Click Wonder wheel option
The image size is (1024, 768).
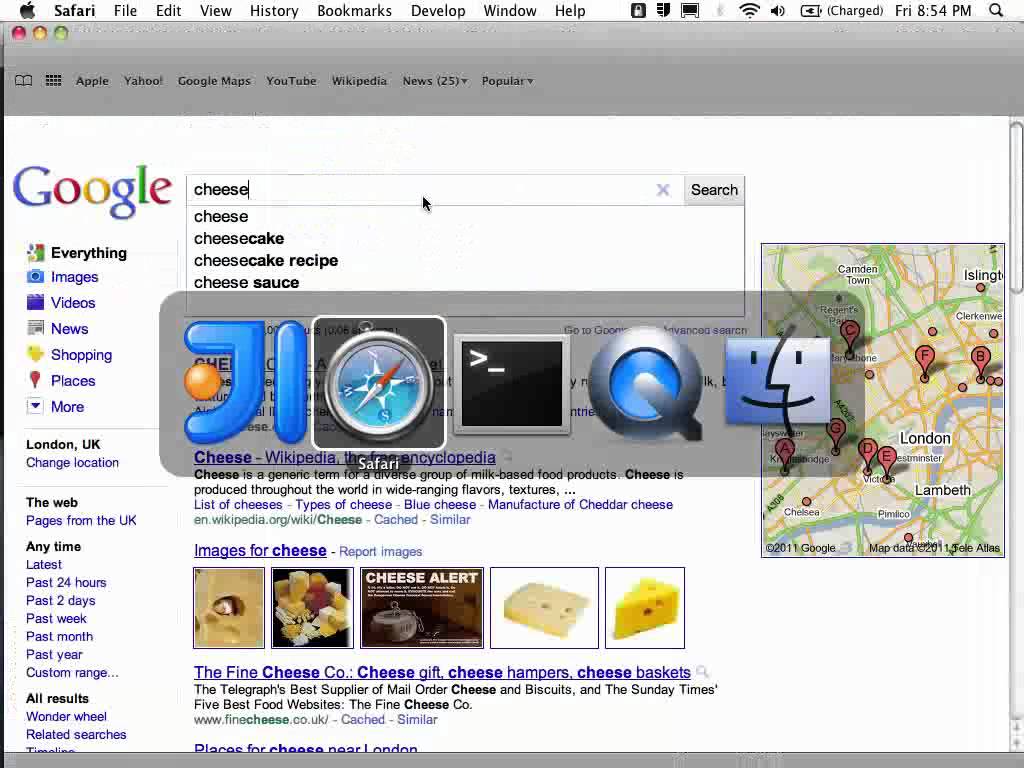tap(66, 716)
